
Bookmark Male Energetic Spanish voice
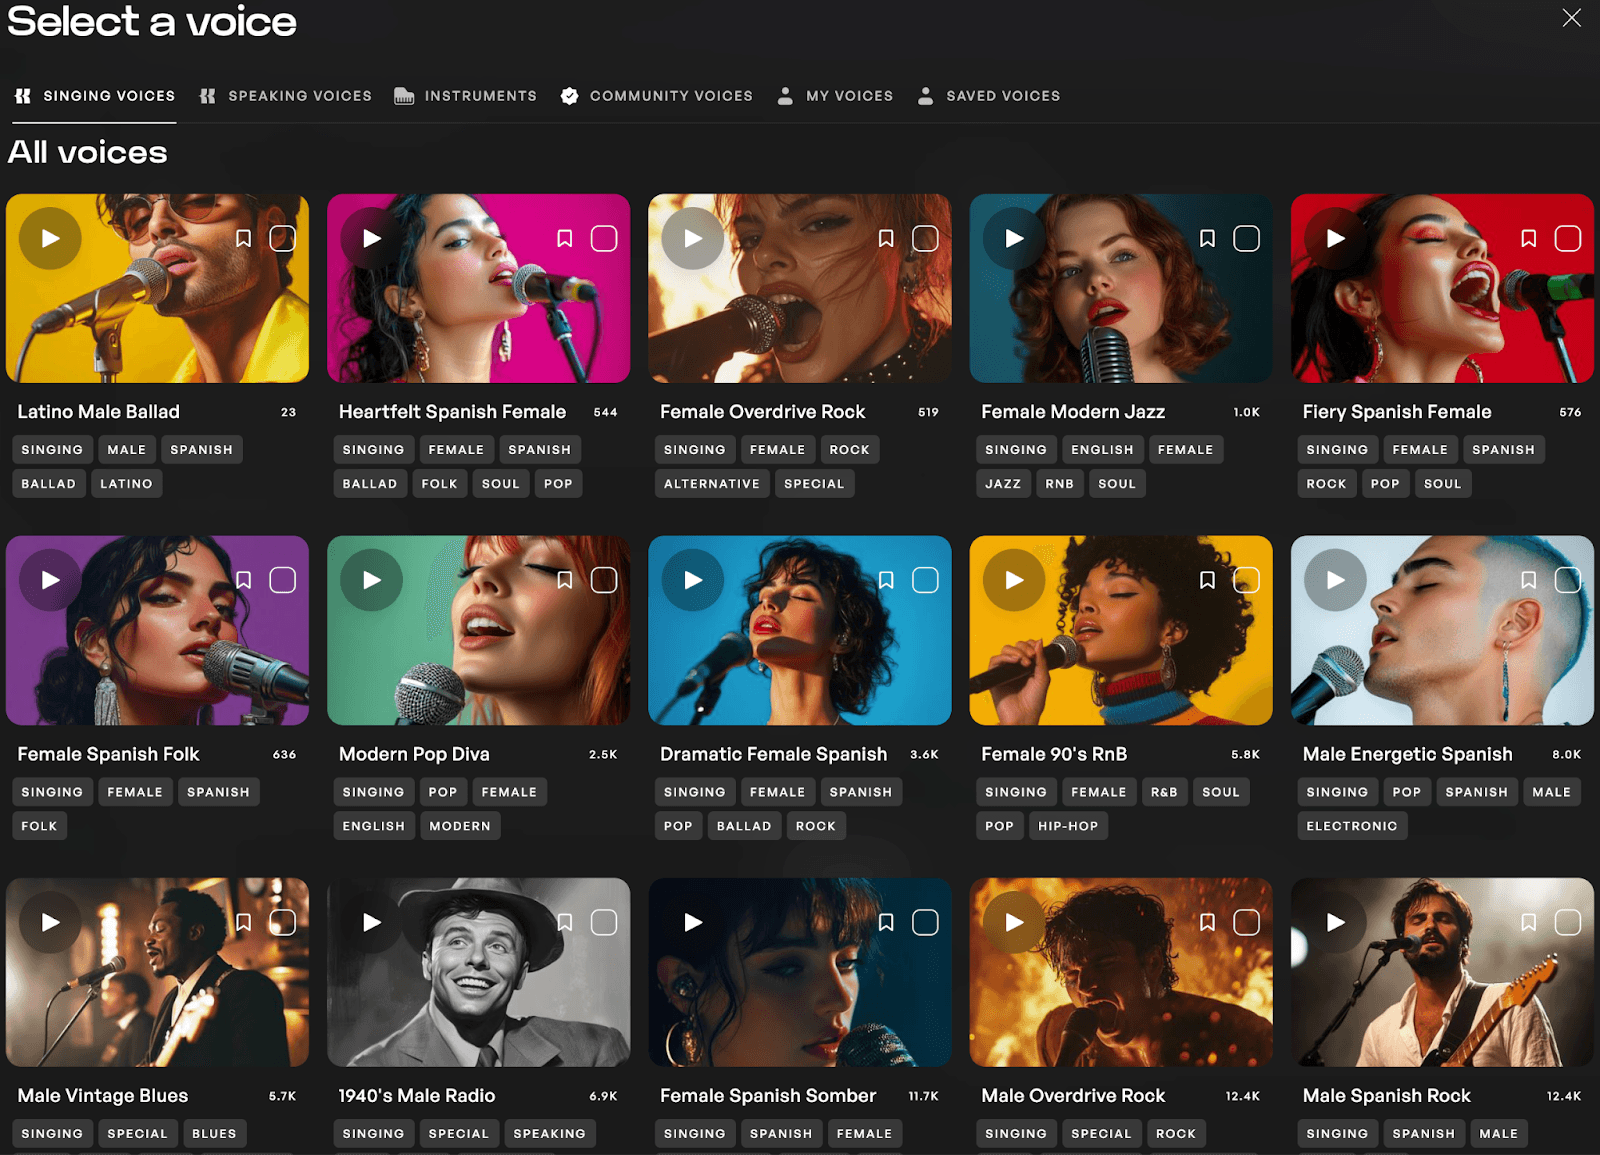[1528, 580]
